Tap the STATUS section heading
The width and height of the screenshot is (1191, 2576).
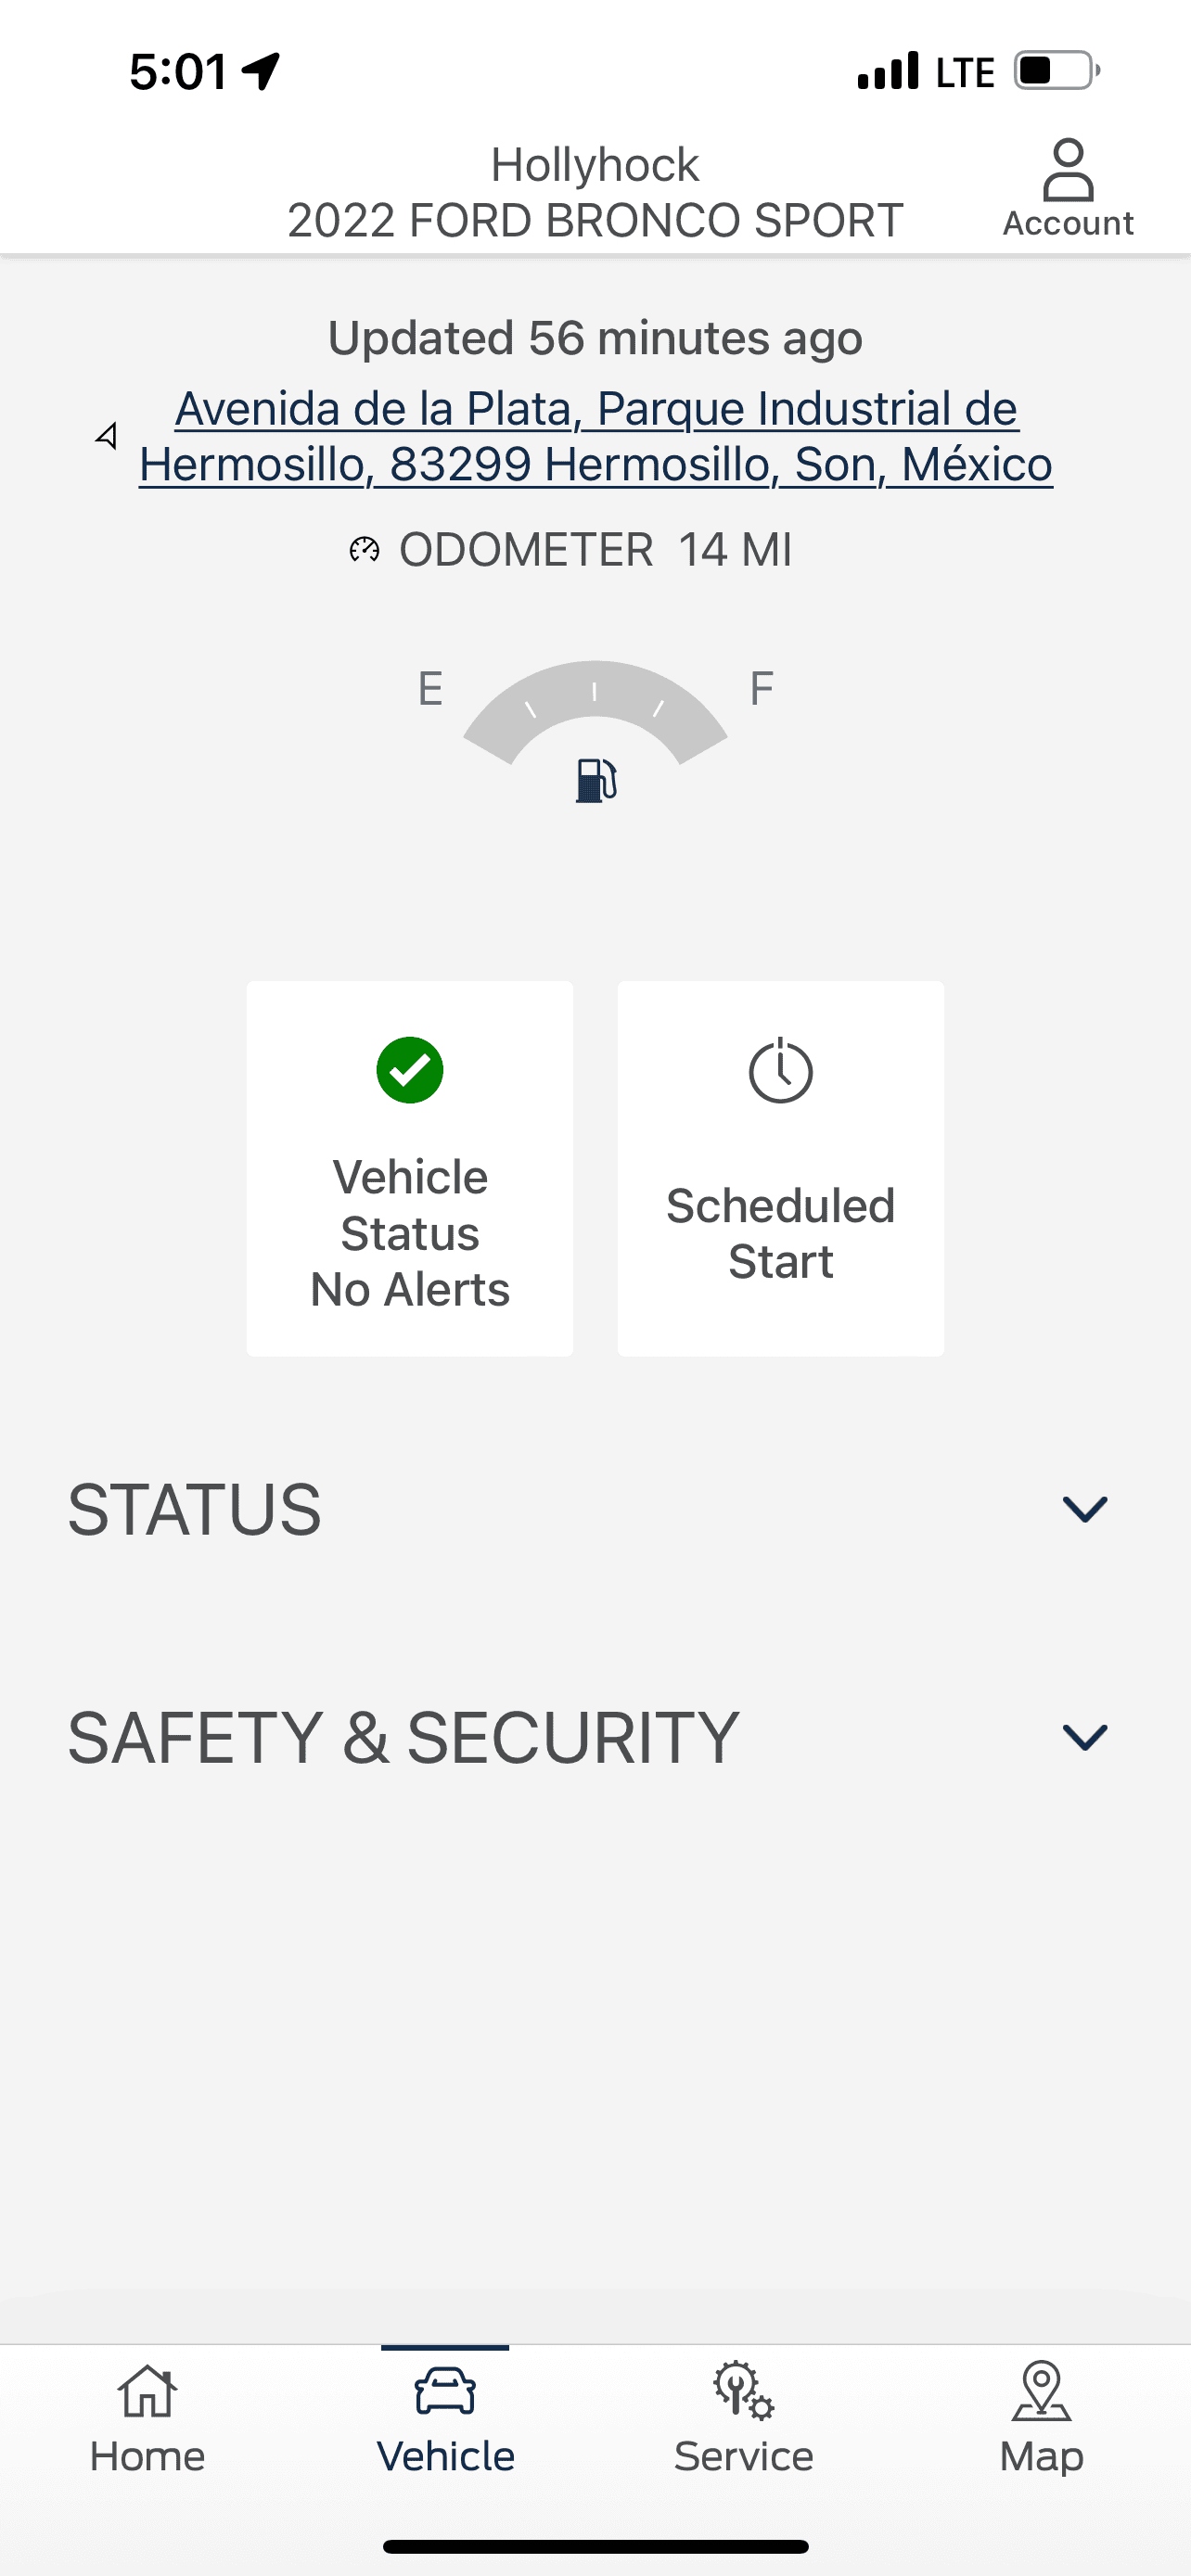tap(195, 1509)
